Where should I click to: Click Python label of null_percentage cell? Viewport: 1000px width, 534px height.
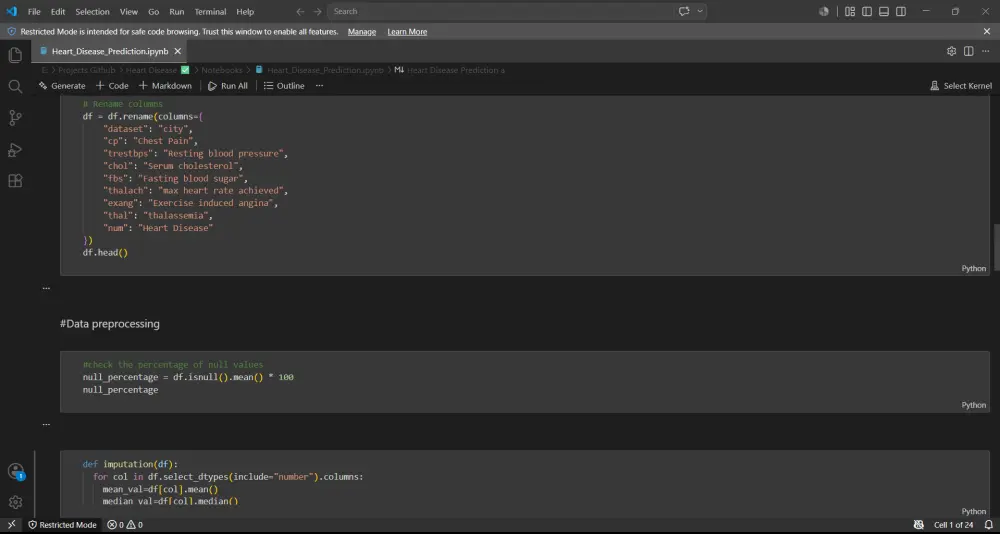(x=973, y=405)
